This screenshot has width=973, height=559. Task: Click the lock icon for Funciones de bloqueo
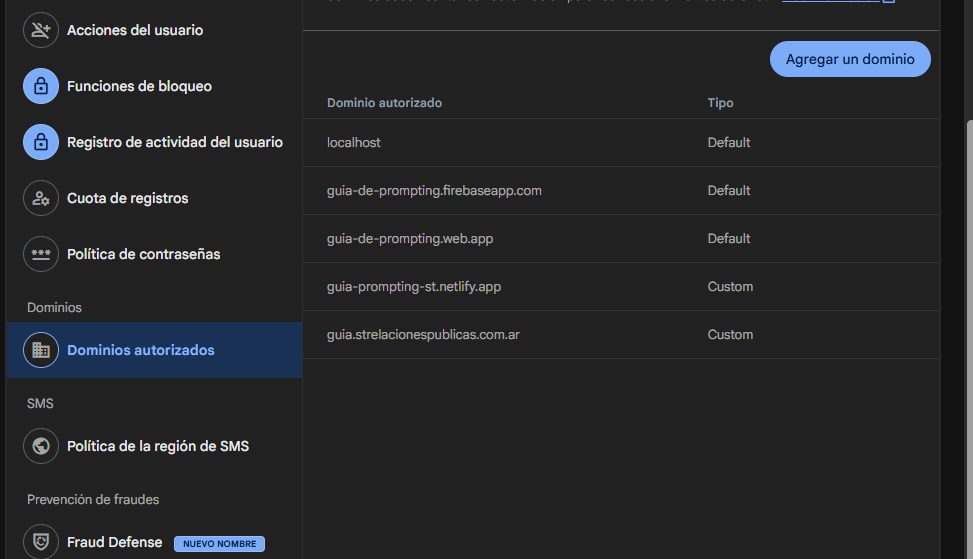tap(41, 86)
